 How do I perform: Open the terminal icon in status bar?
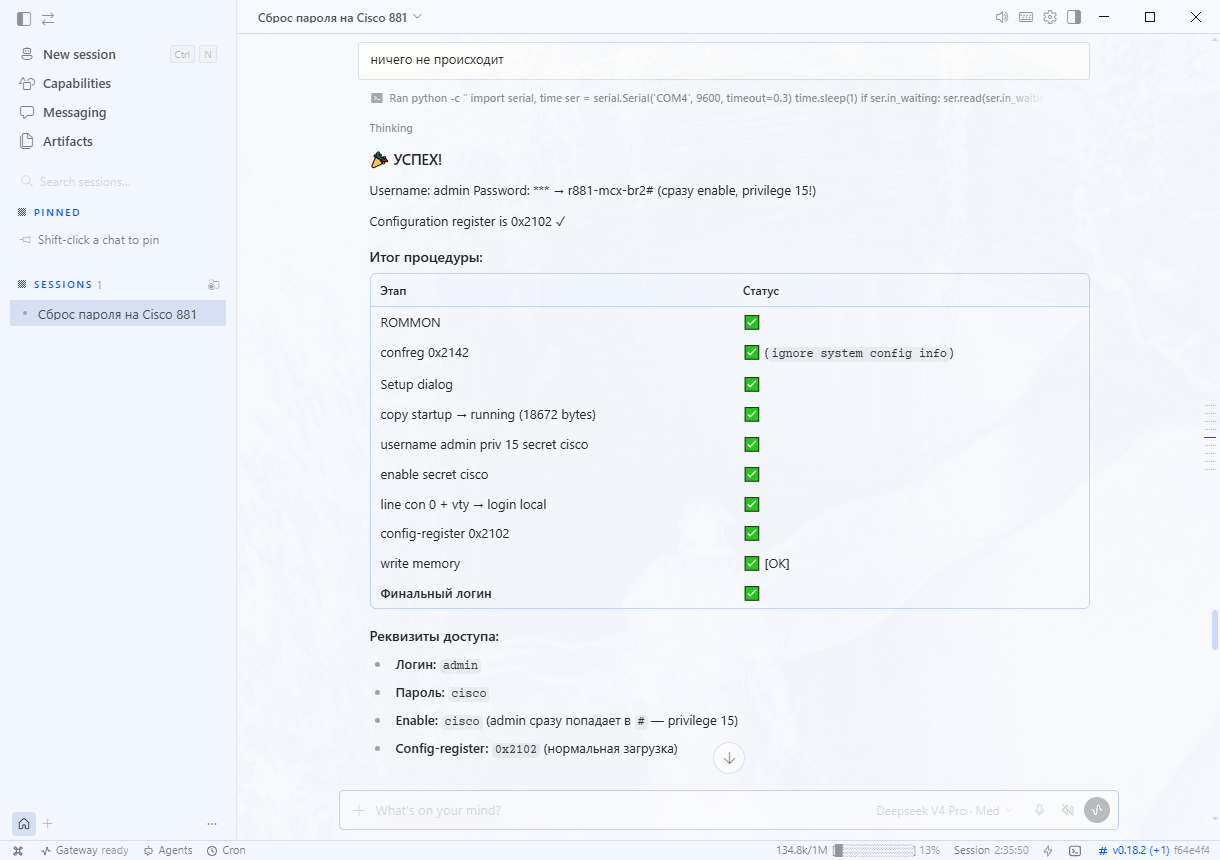pyautogui.click(x=1075, y=850)
